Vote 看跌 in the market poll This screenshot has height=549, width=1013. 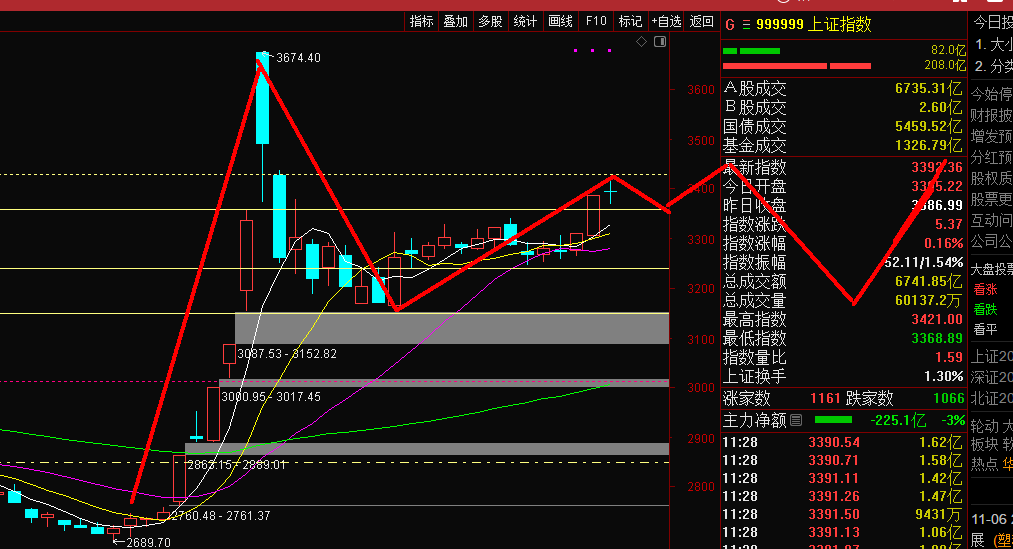point(985,309)
